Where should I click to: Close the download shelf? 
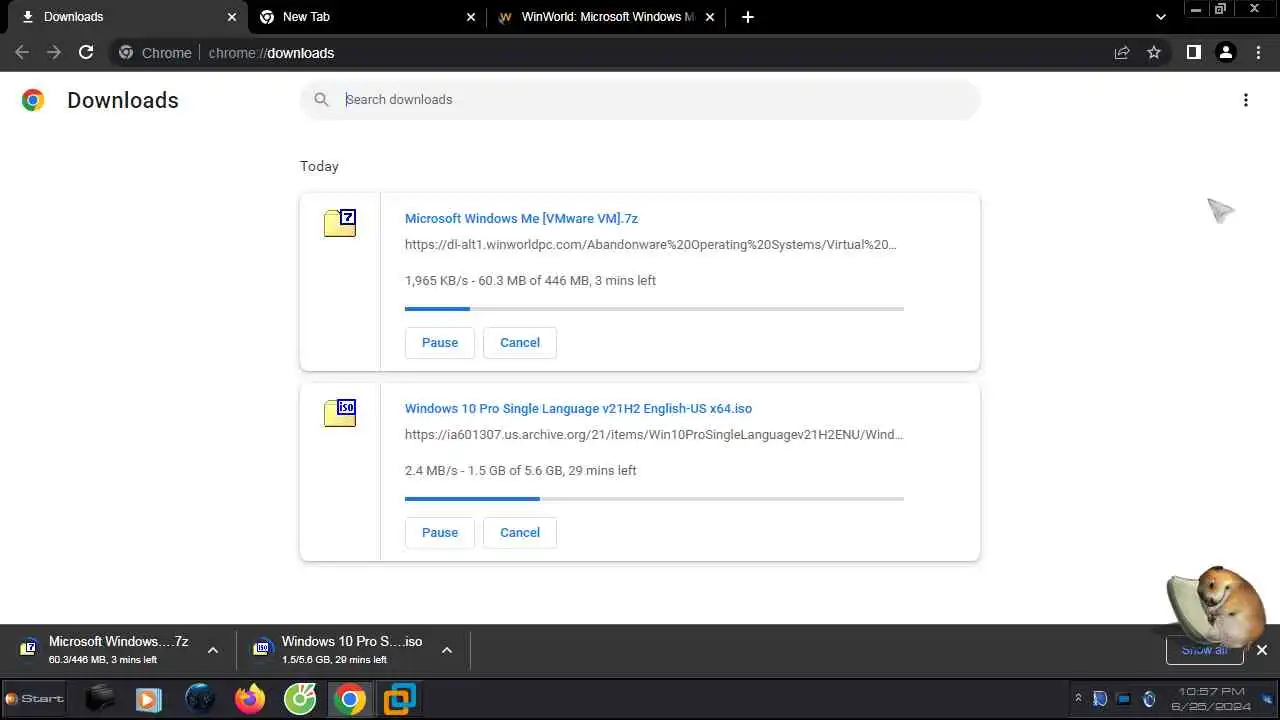(1262, 650)
